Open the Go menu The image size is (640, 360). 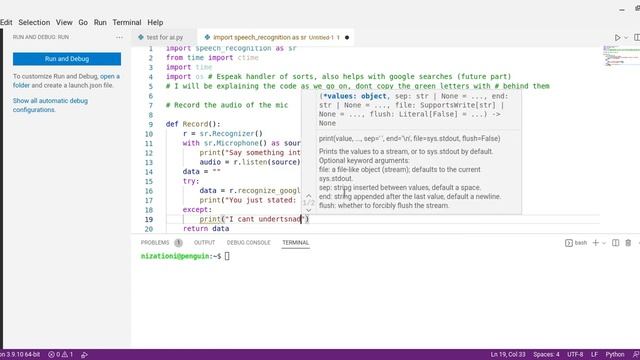click(x=83, y=22)
